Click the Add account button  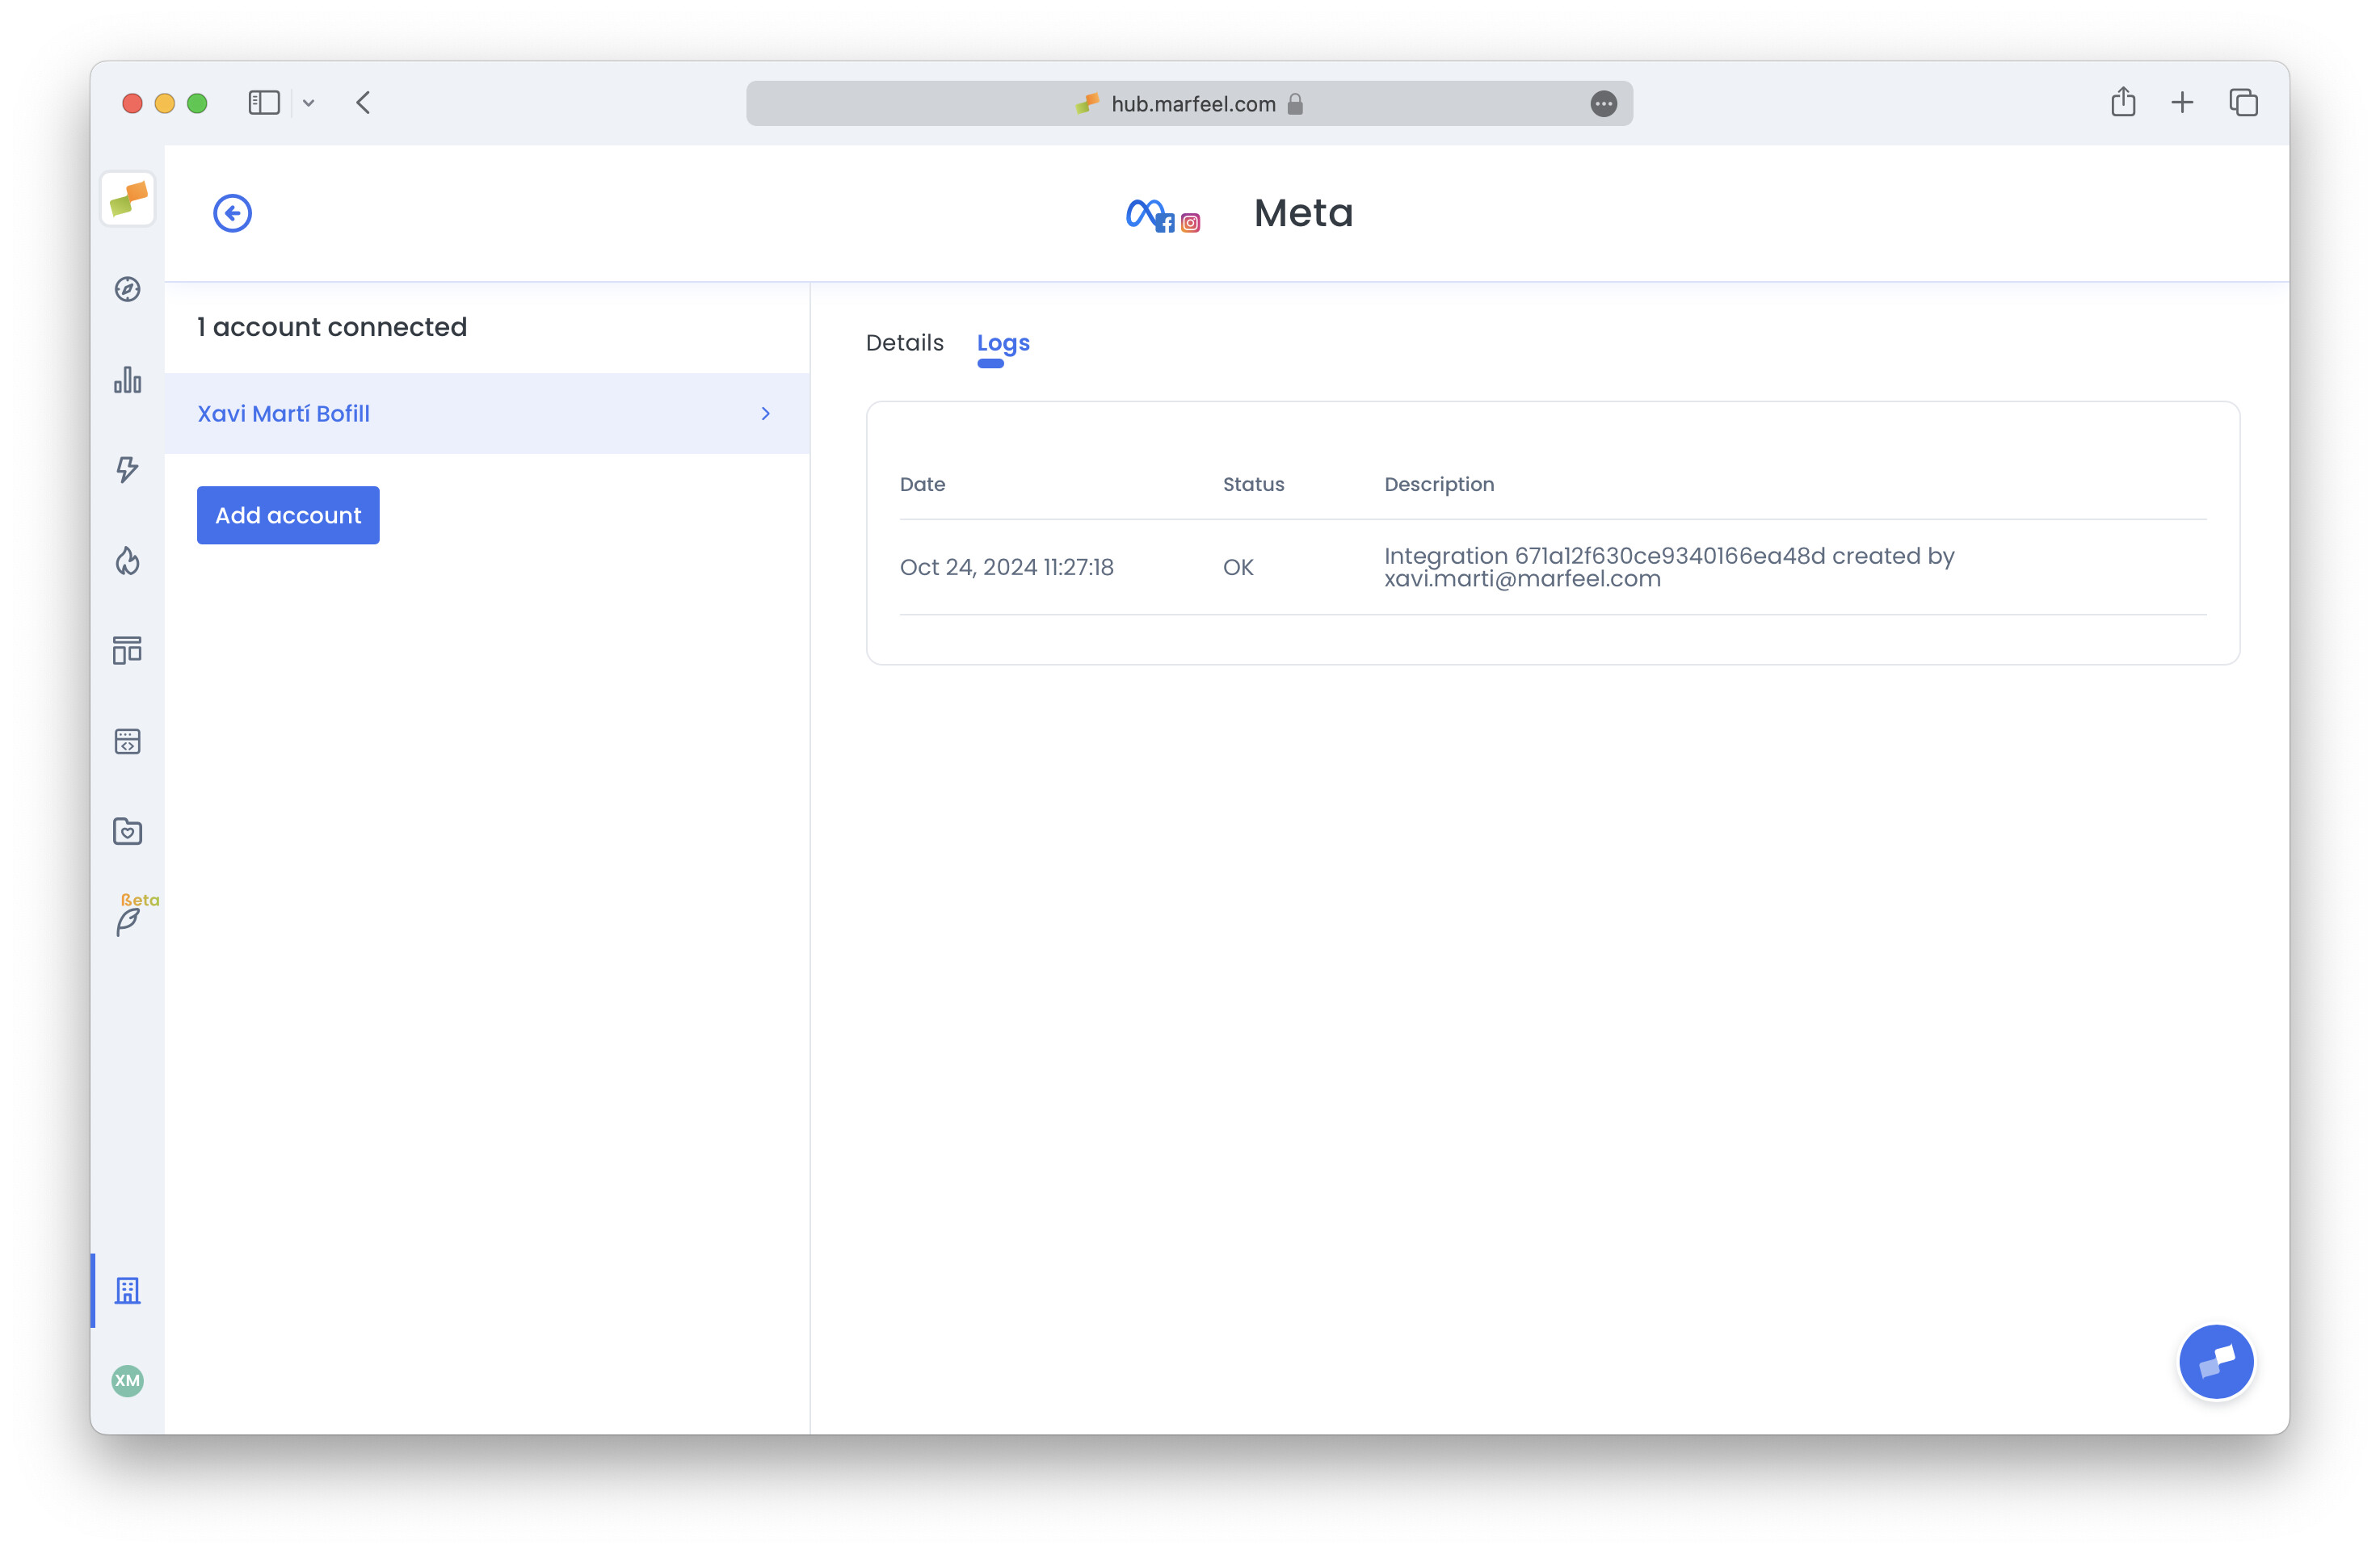pyautogui.click(x=288, y=515)
